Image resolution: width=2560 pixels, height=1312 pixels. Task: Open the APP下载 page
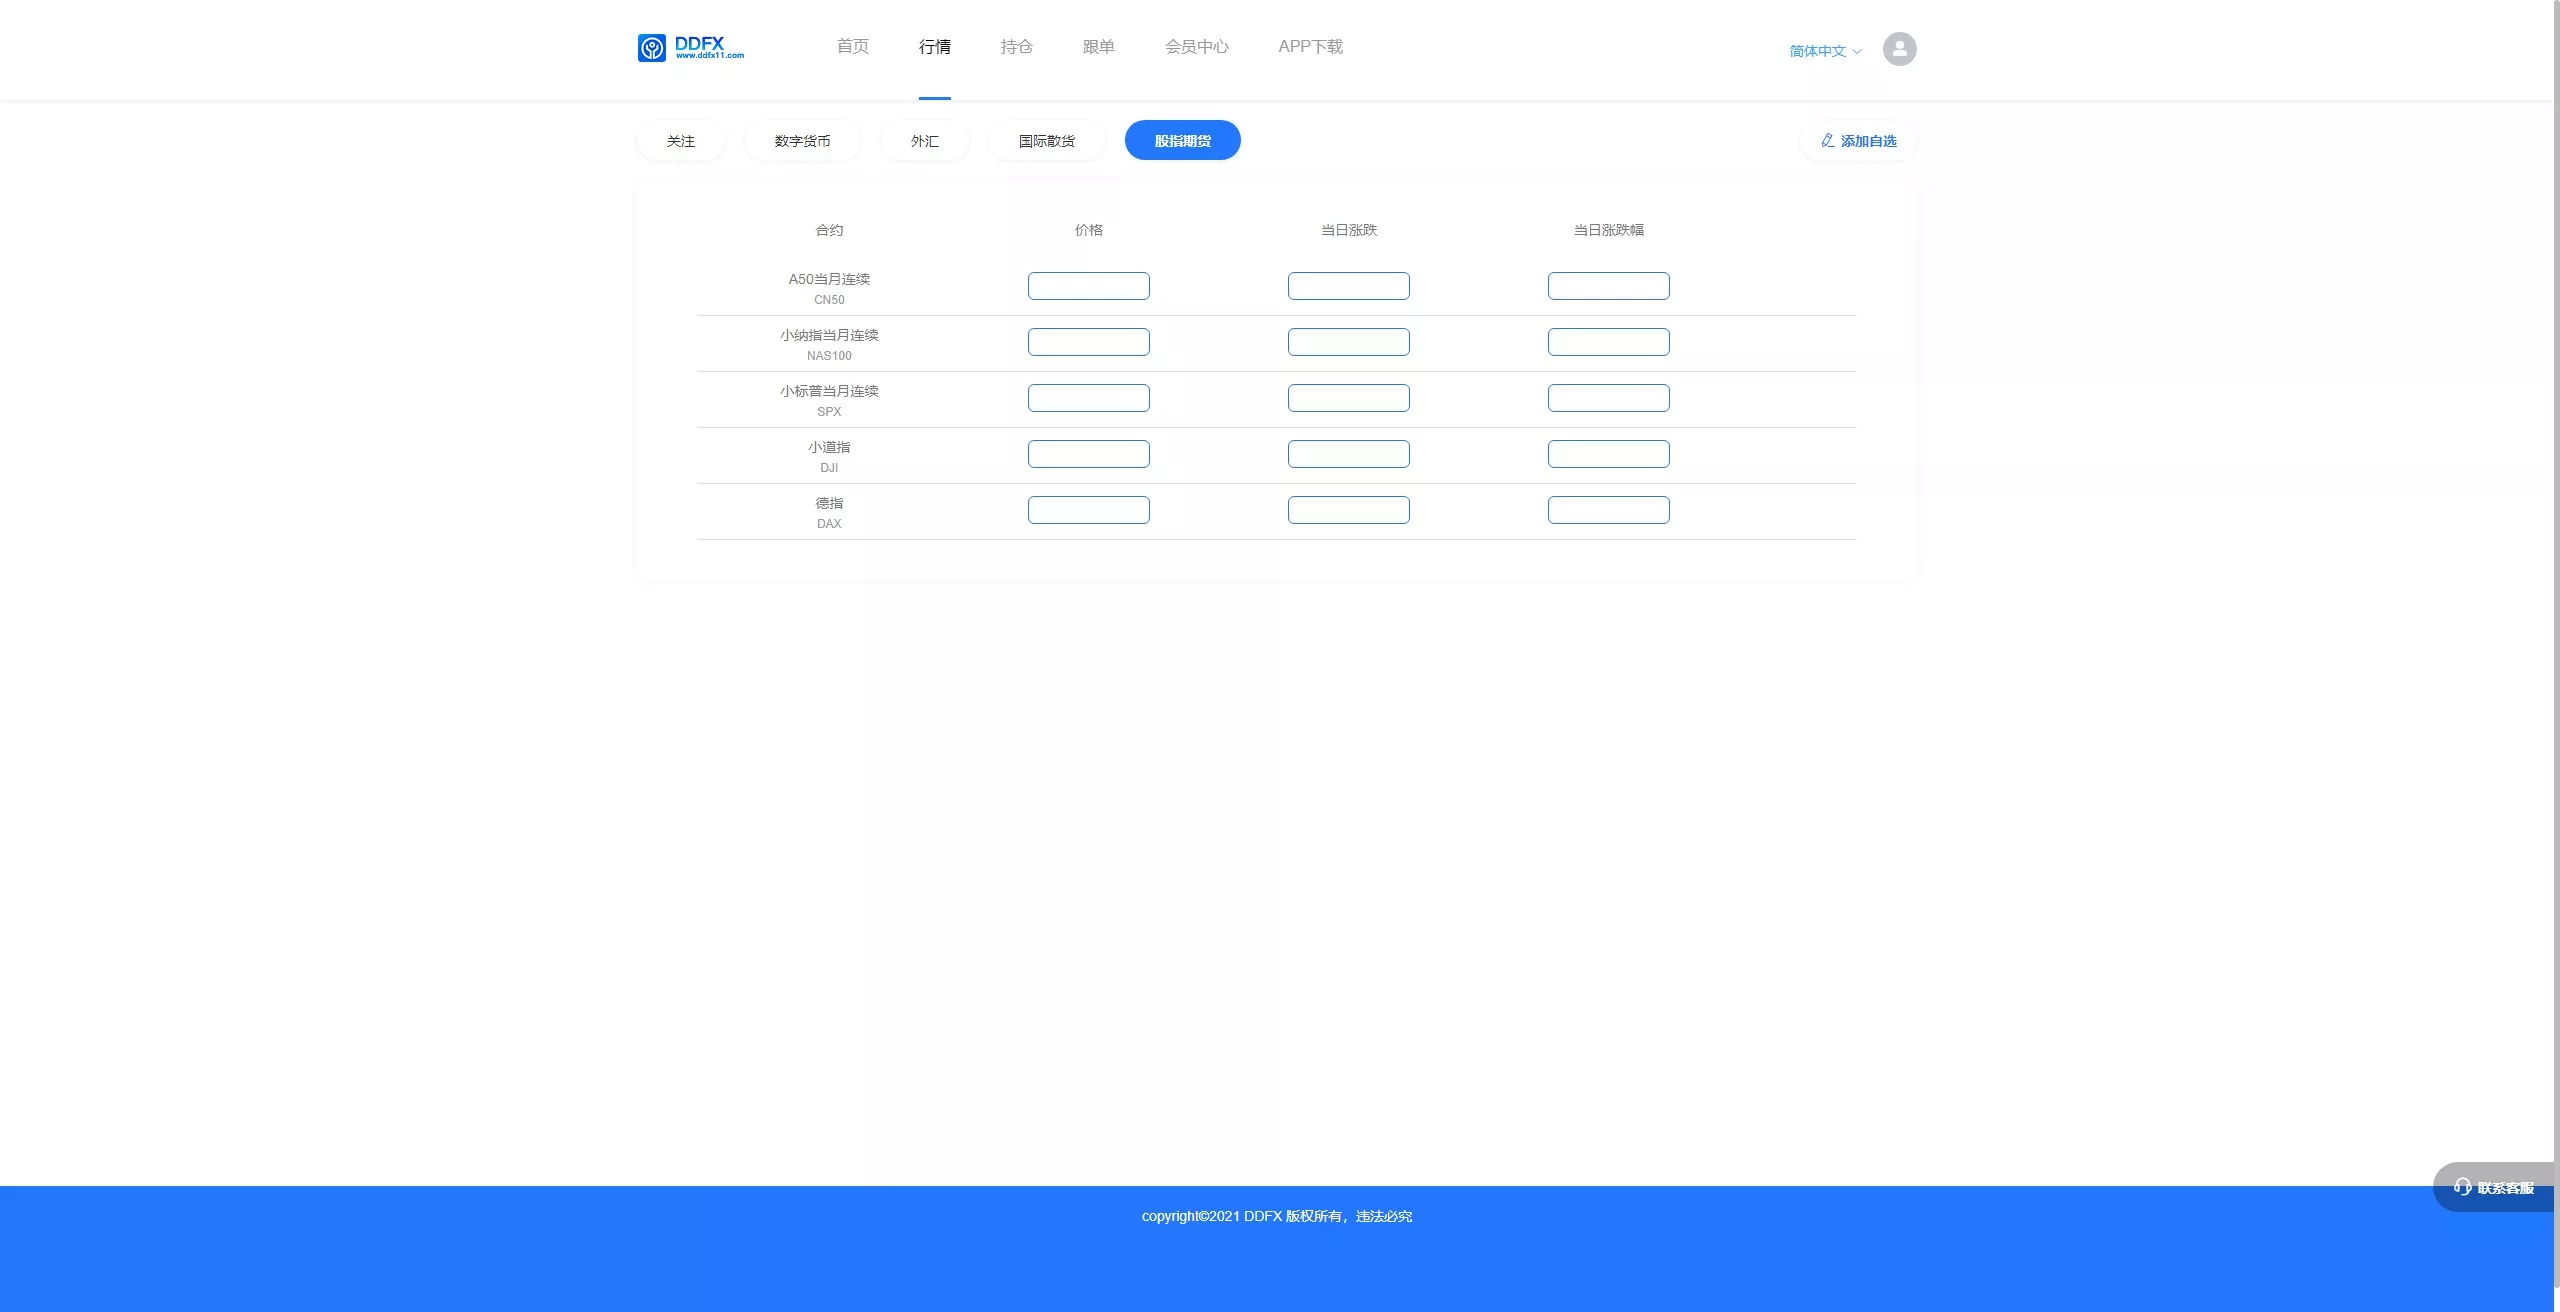click(1310, 47)
